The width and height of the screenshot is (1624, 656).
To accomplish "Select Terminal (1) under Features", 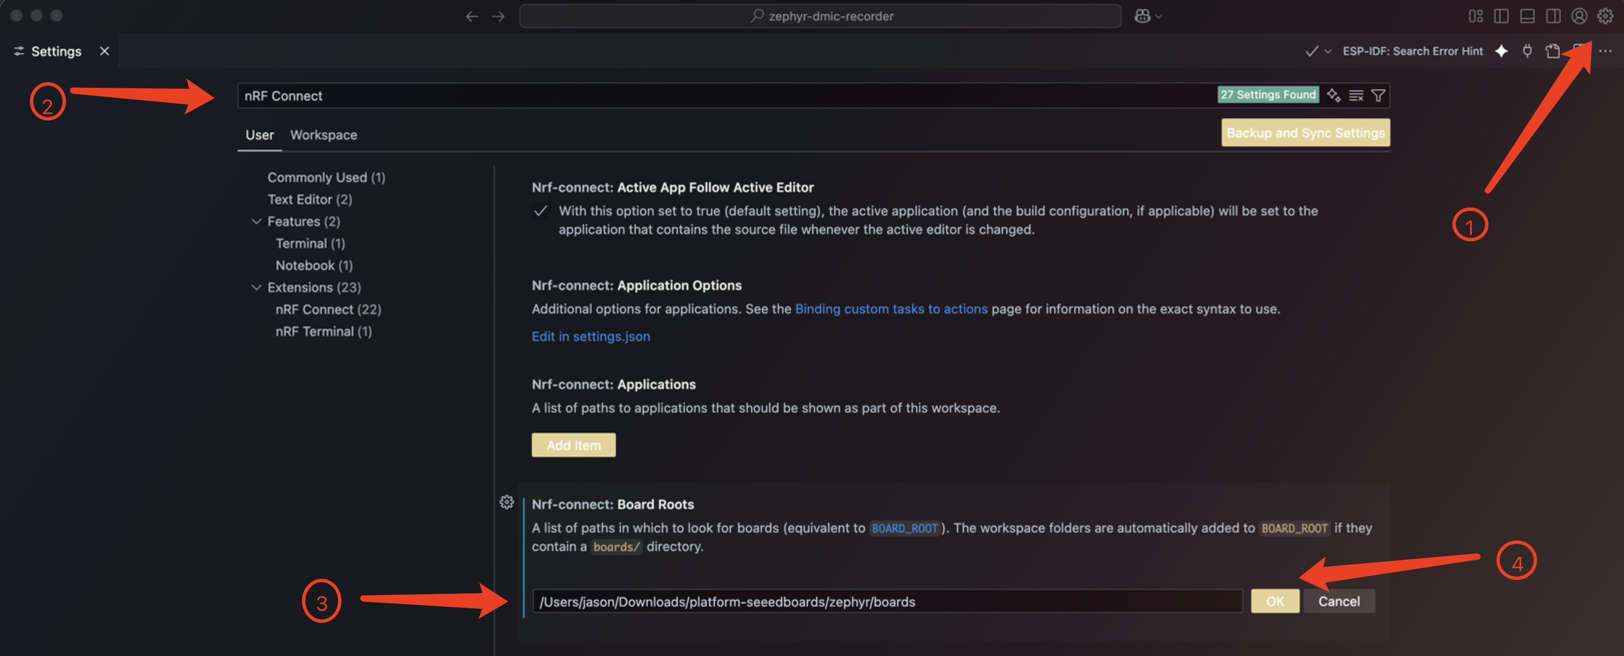I will [310, 243].
